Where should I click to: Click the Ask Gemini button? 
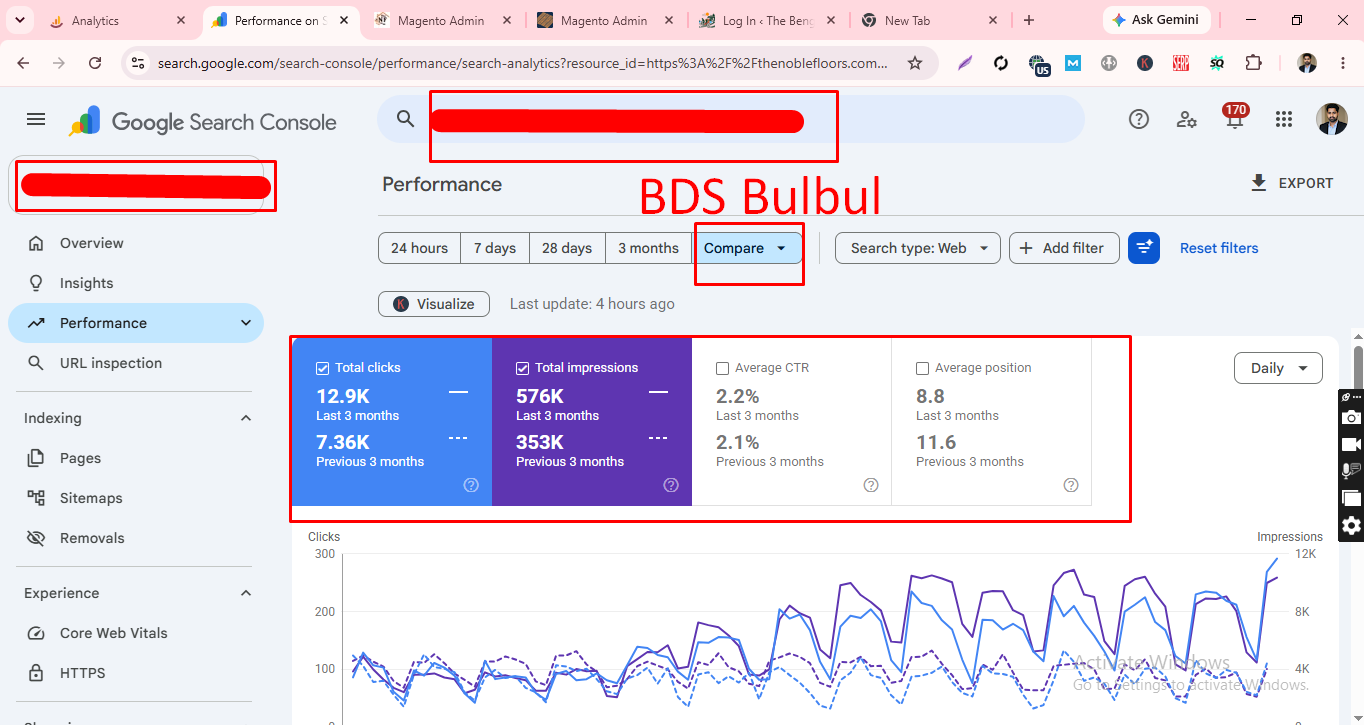tap(1157, 20)
